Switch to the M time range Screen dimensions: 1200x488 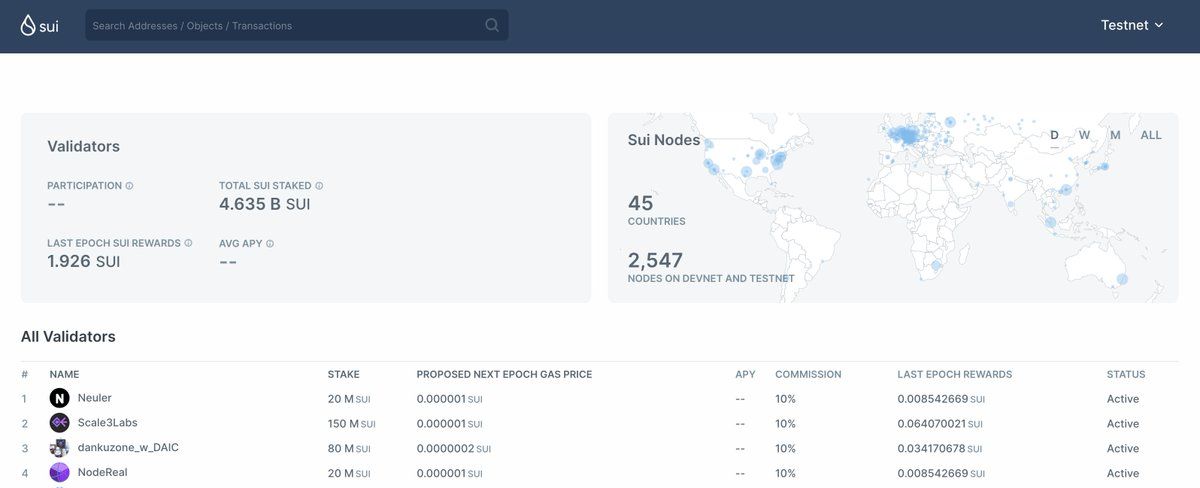[x=1115, y=135]
